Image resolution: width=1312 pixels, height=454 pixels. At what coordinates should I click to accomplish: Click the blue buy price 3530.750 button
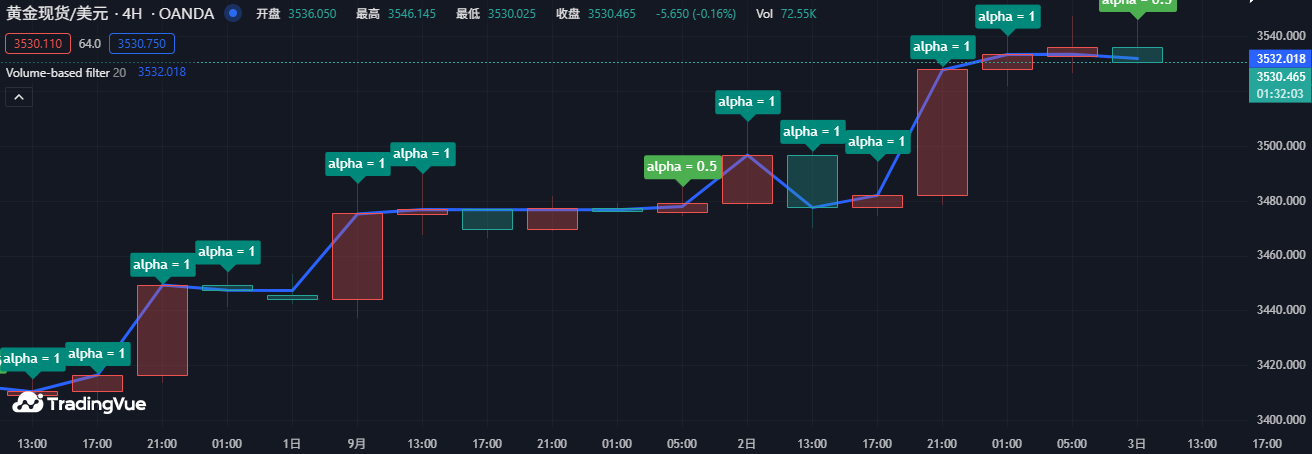tap(145, 44)
